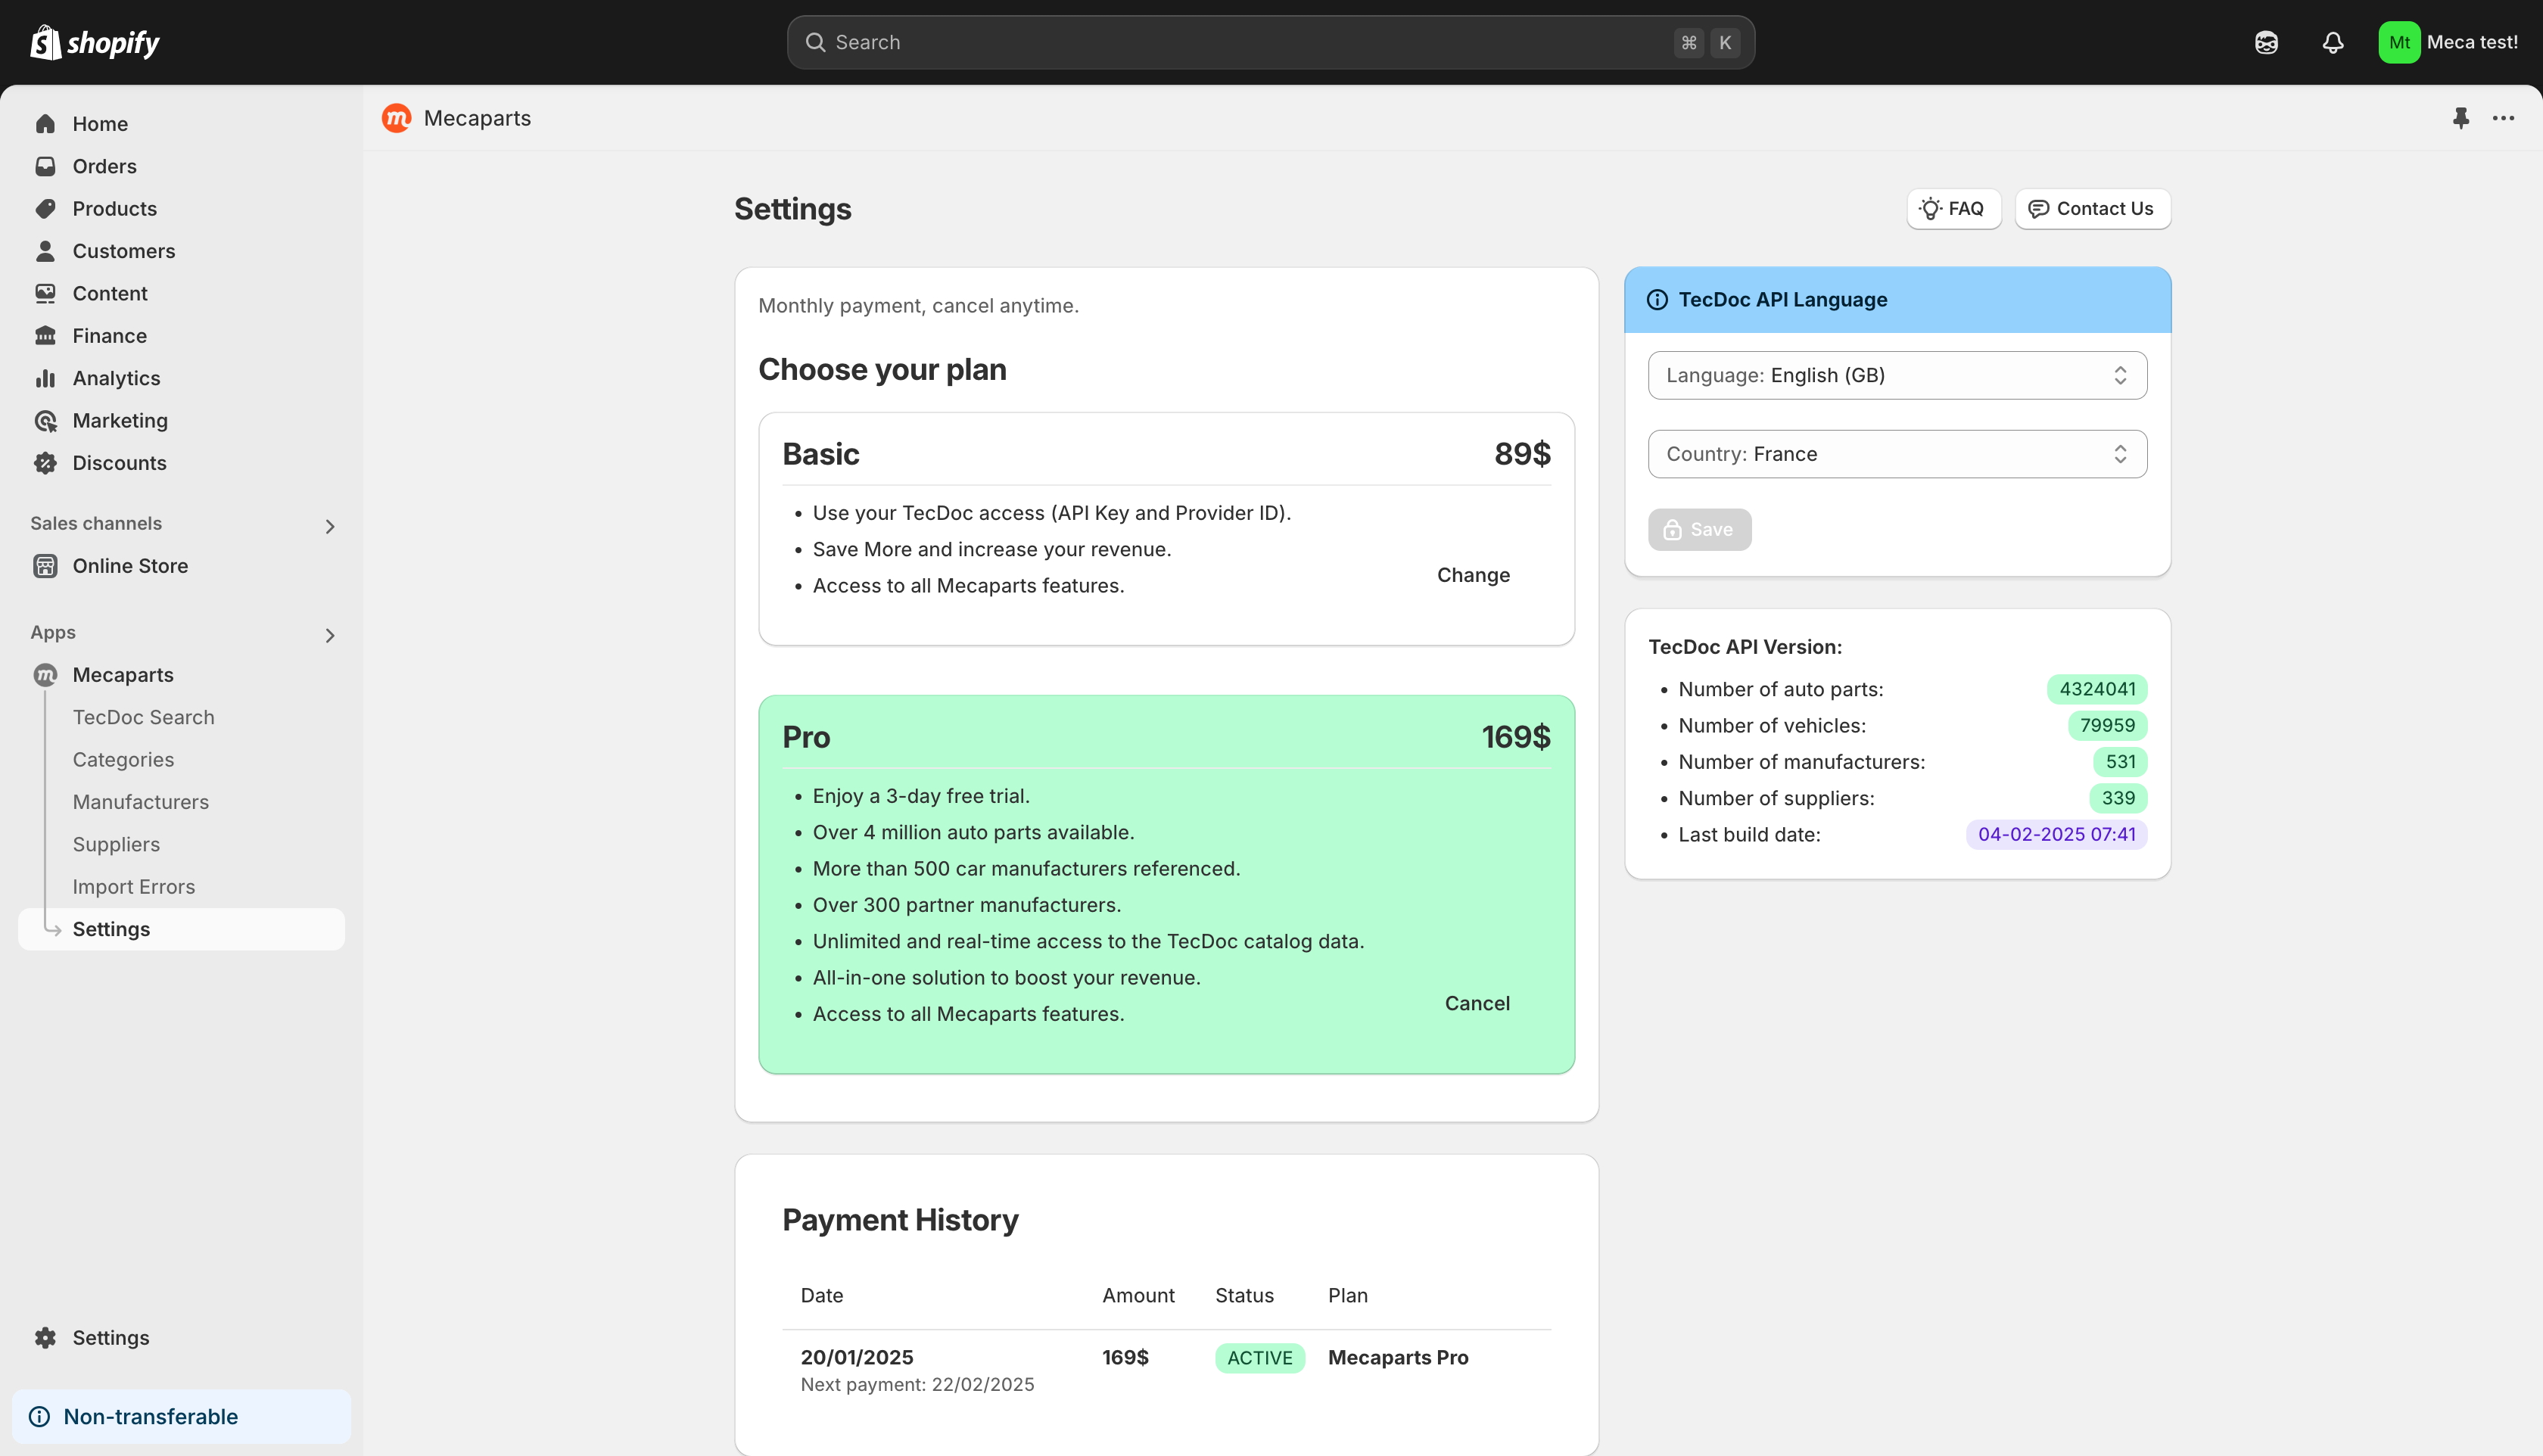The image size is (2543, 1456).
Task: Open the Language English (GB) dropdown
Action: point(1897,375)
